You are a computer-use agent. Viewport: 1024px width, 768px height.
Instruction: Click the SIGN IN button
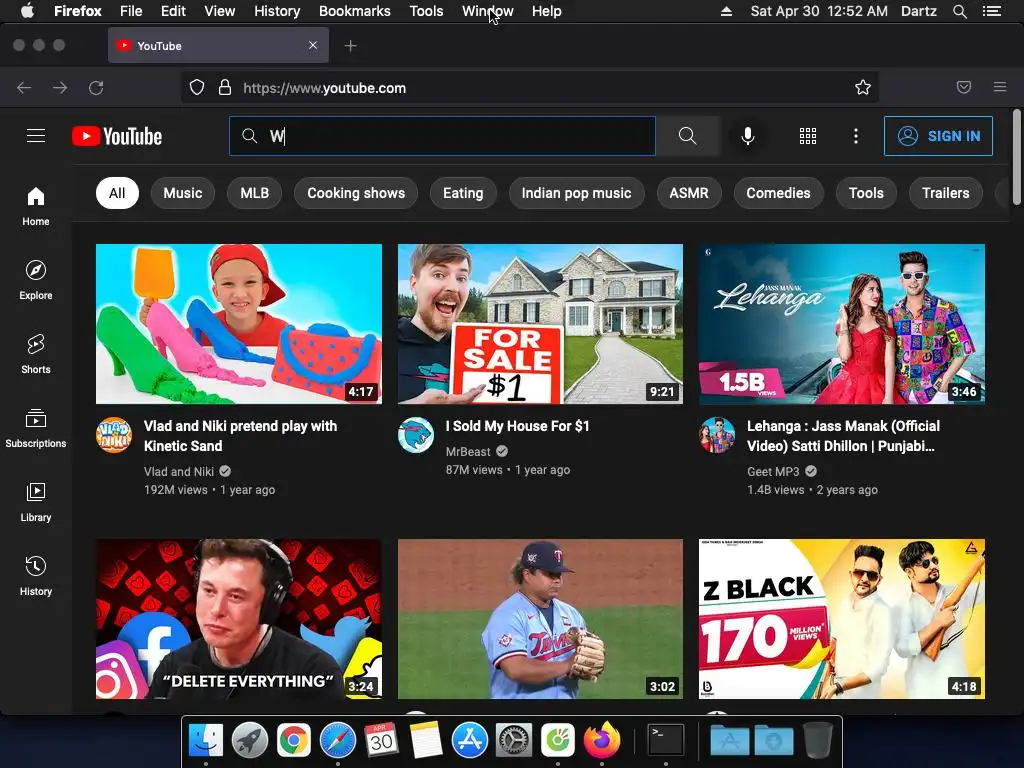(938, 136)
